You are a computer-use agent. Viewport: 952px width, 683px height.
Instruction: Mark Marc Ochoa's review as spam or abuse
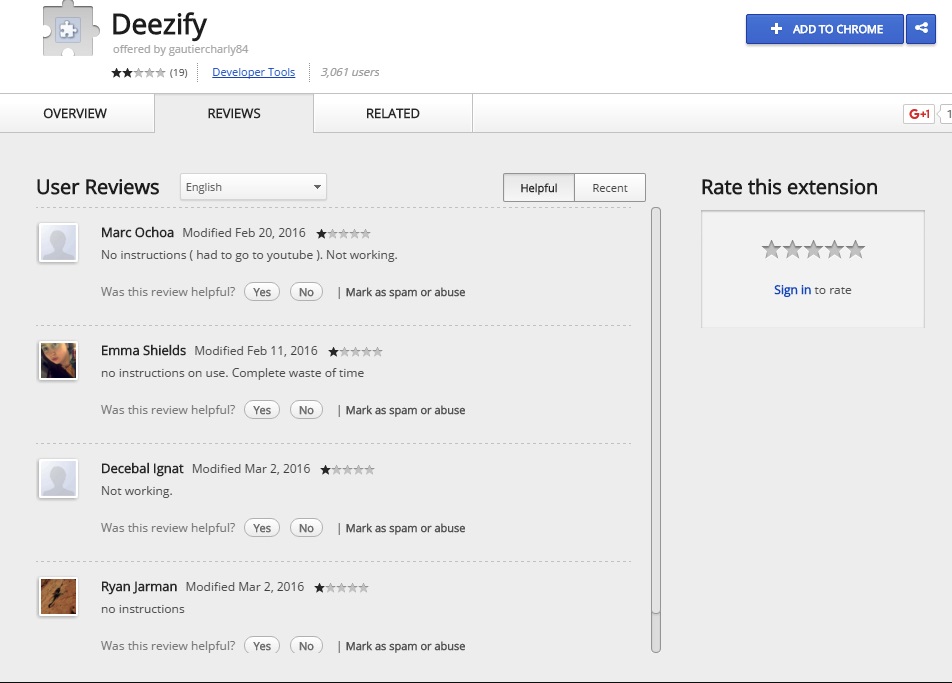405,292
